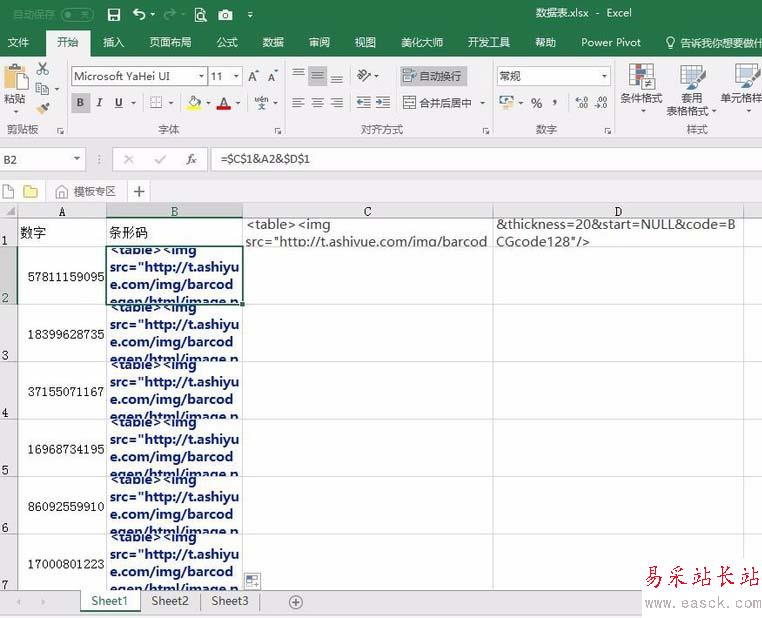The height and width of the screenshot is (618, 762).
Task: Click the Paste clipboard icon
Action: tap(15, 78)
